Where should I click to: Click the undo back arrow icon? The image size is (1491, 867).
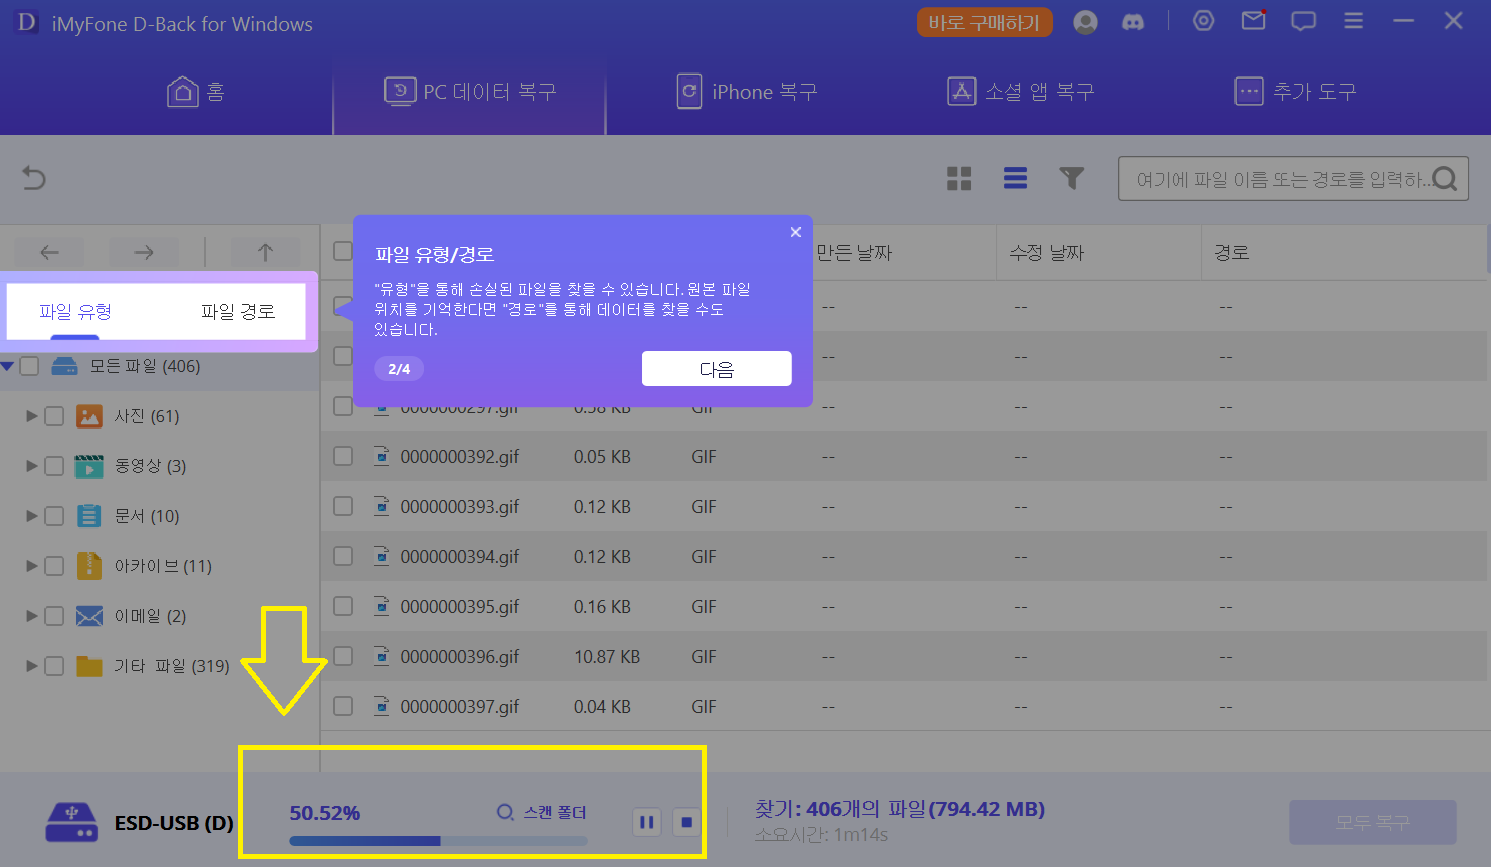34,178
